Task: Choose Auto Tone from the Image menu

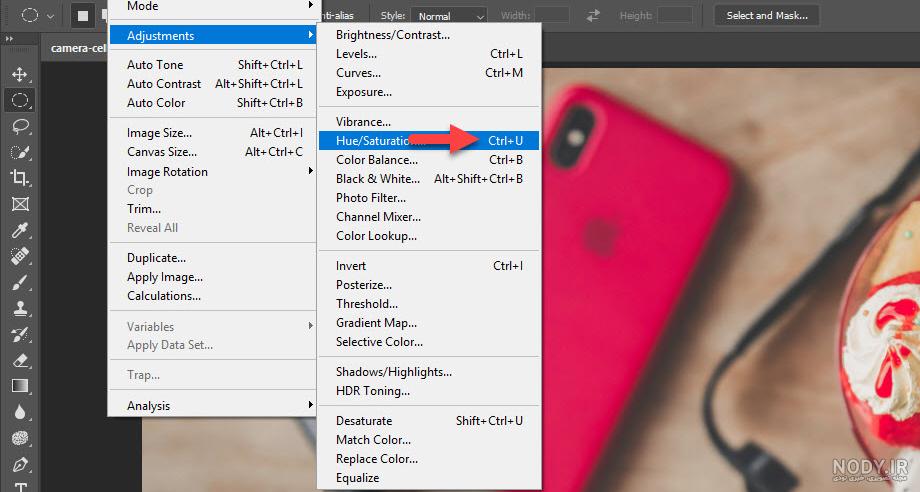Action: pos(213,65)
